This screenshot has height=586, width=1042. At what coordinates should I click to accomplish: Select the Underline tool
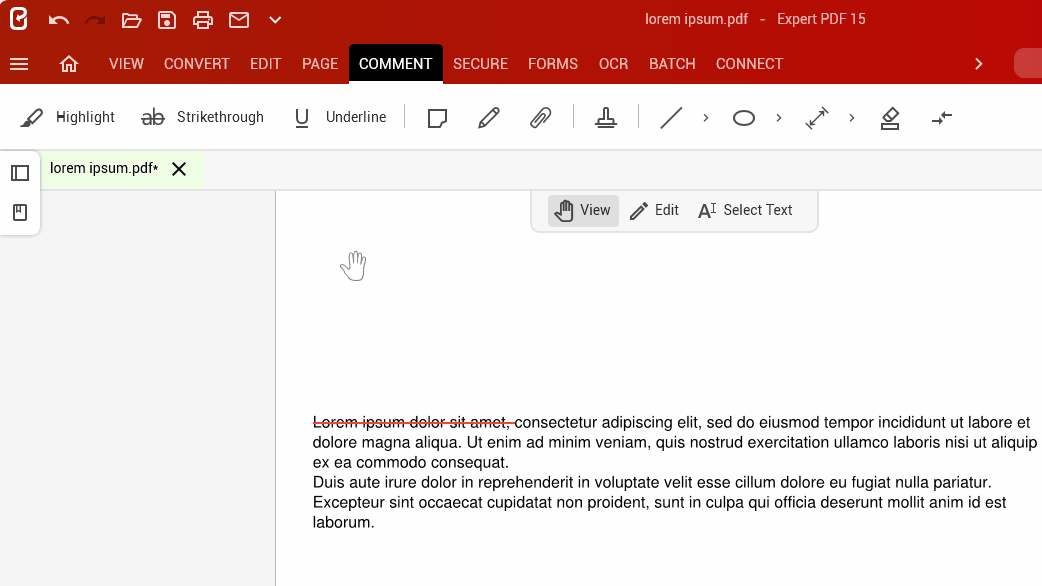[x=340, y=118]
